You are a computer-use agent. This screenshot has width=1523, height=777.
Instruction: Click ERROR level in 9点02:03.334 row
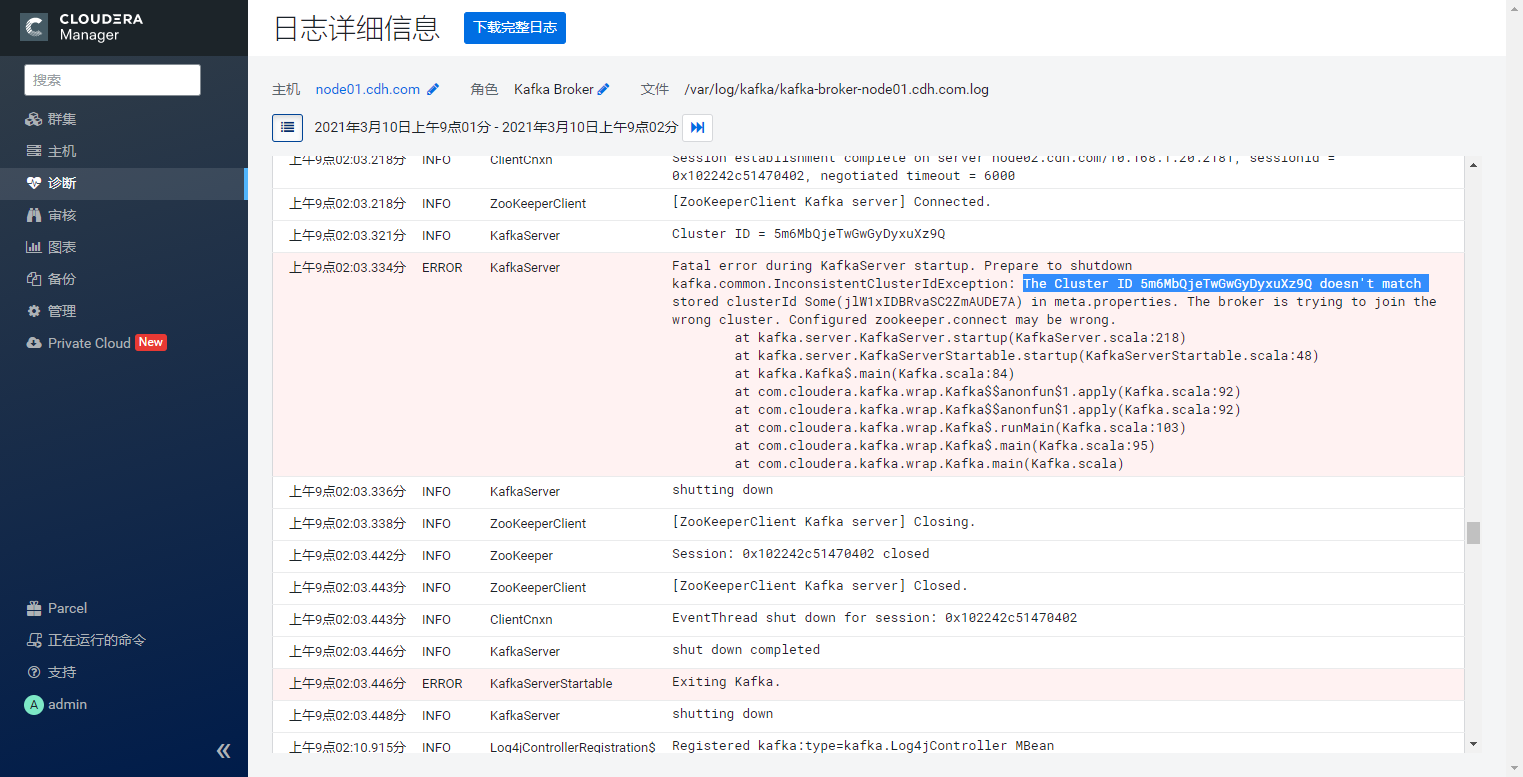(x=442, y=268)
